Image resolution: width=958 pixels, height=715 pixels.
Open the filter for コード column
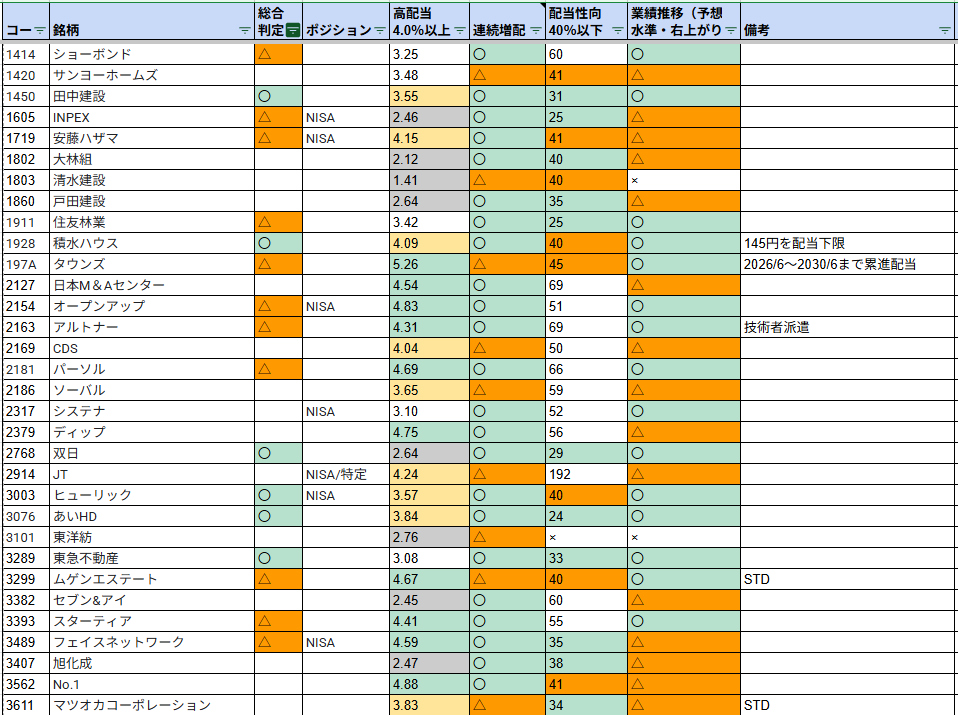pyautogui.click(x=40, y=31)
